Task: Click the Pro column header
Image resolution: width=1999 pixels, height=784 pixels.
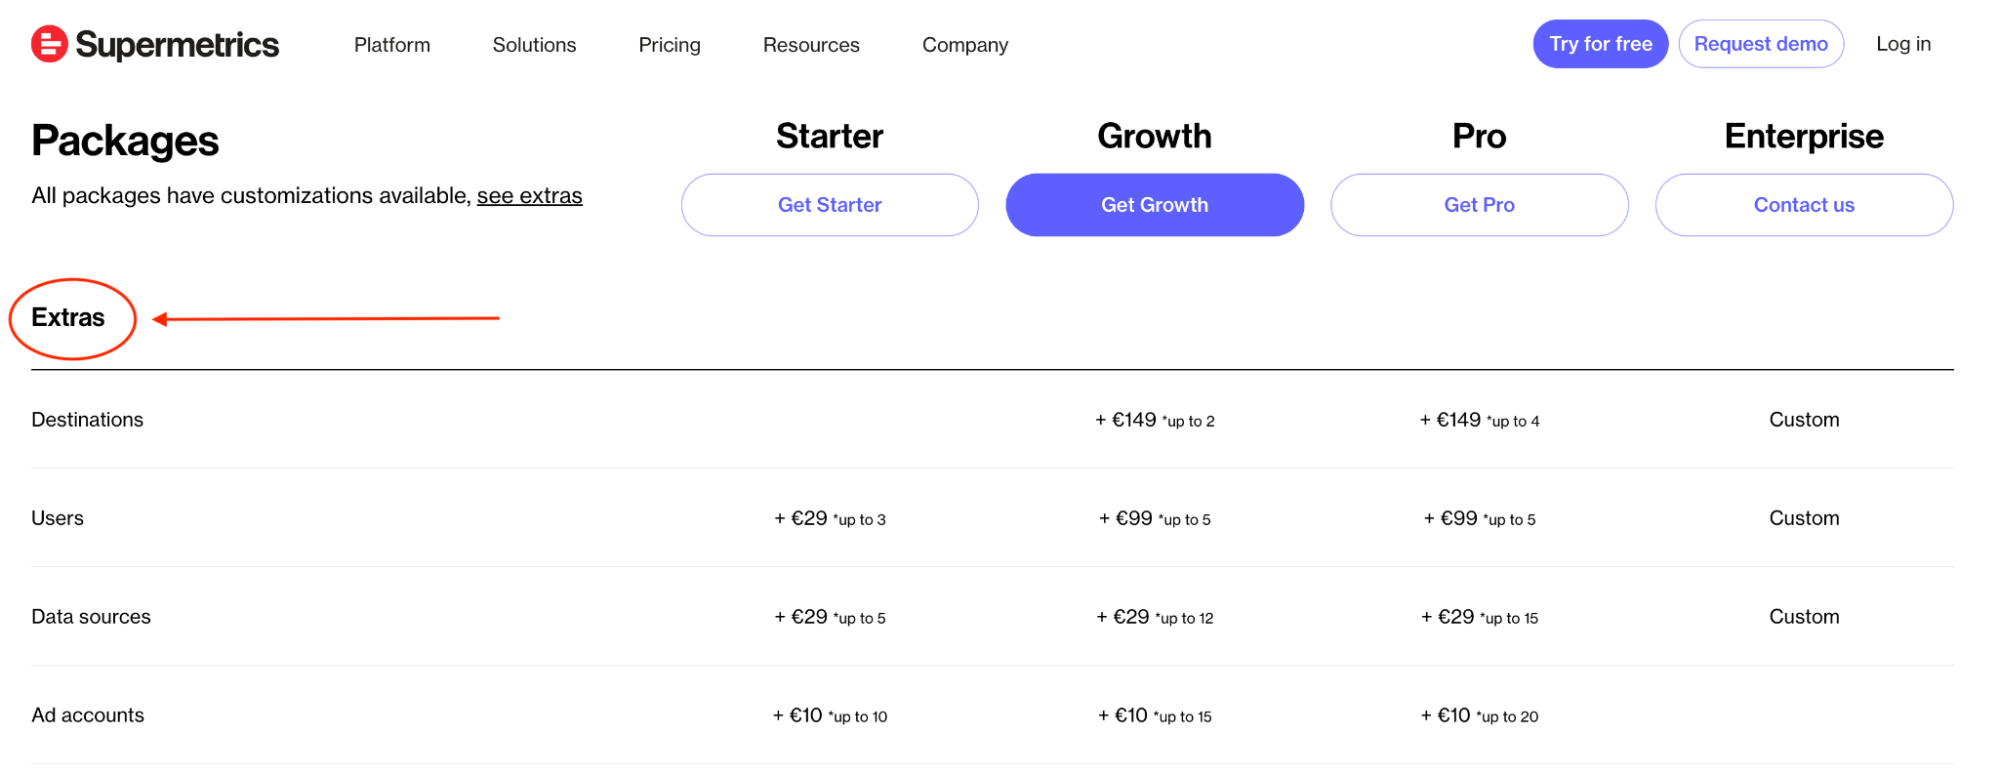Action: (x=1478, y=135)
